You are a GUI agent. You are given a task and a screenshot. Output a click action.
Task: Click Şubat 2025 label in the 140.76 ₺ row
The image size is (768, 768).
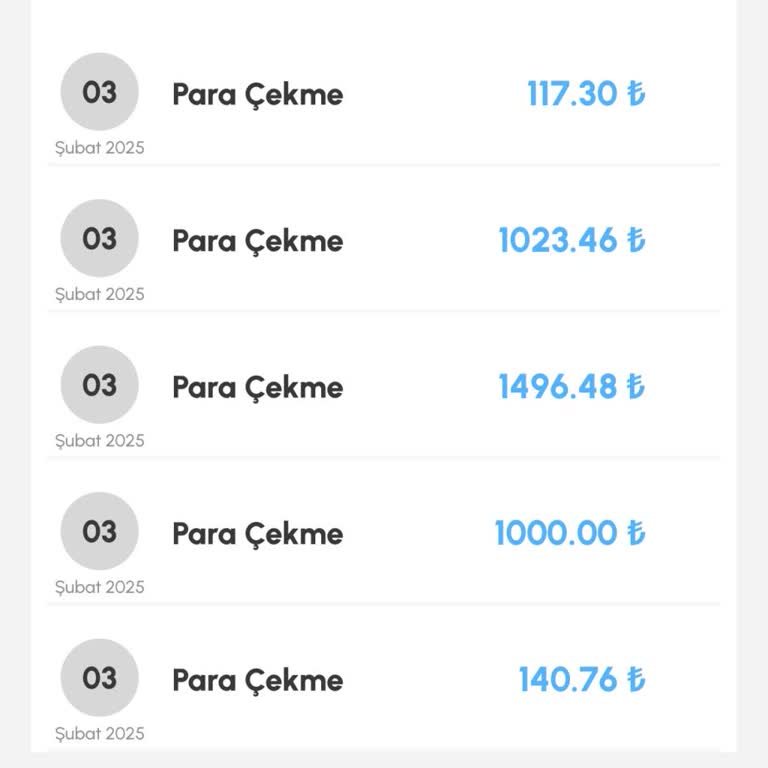99,734
